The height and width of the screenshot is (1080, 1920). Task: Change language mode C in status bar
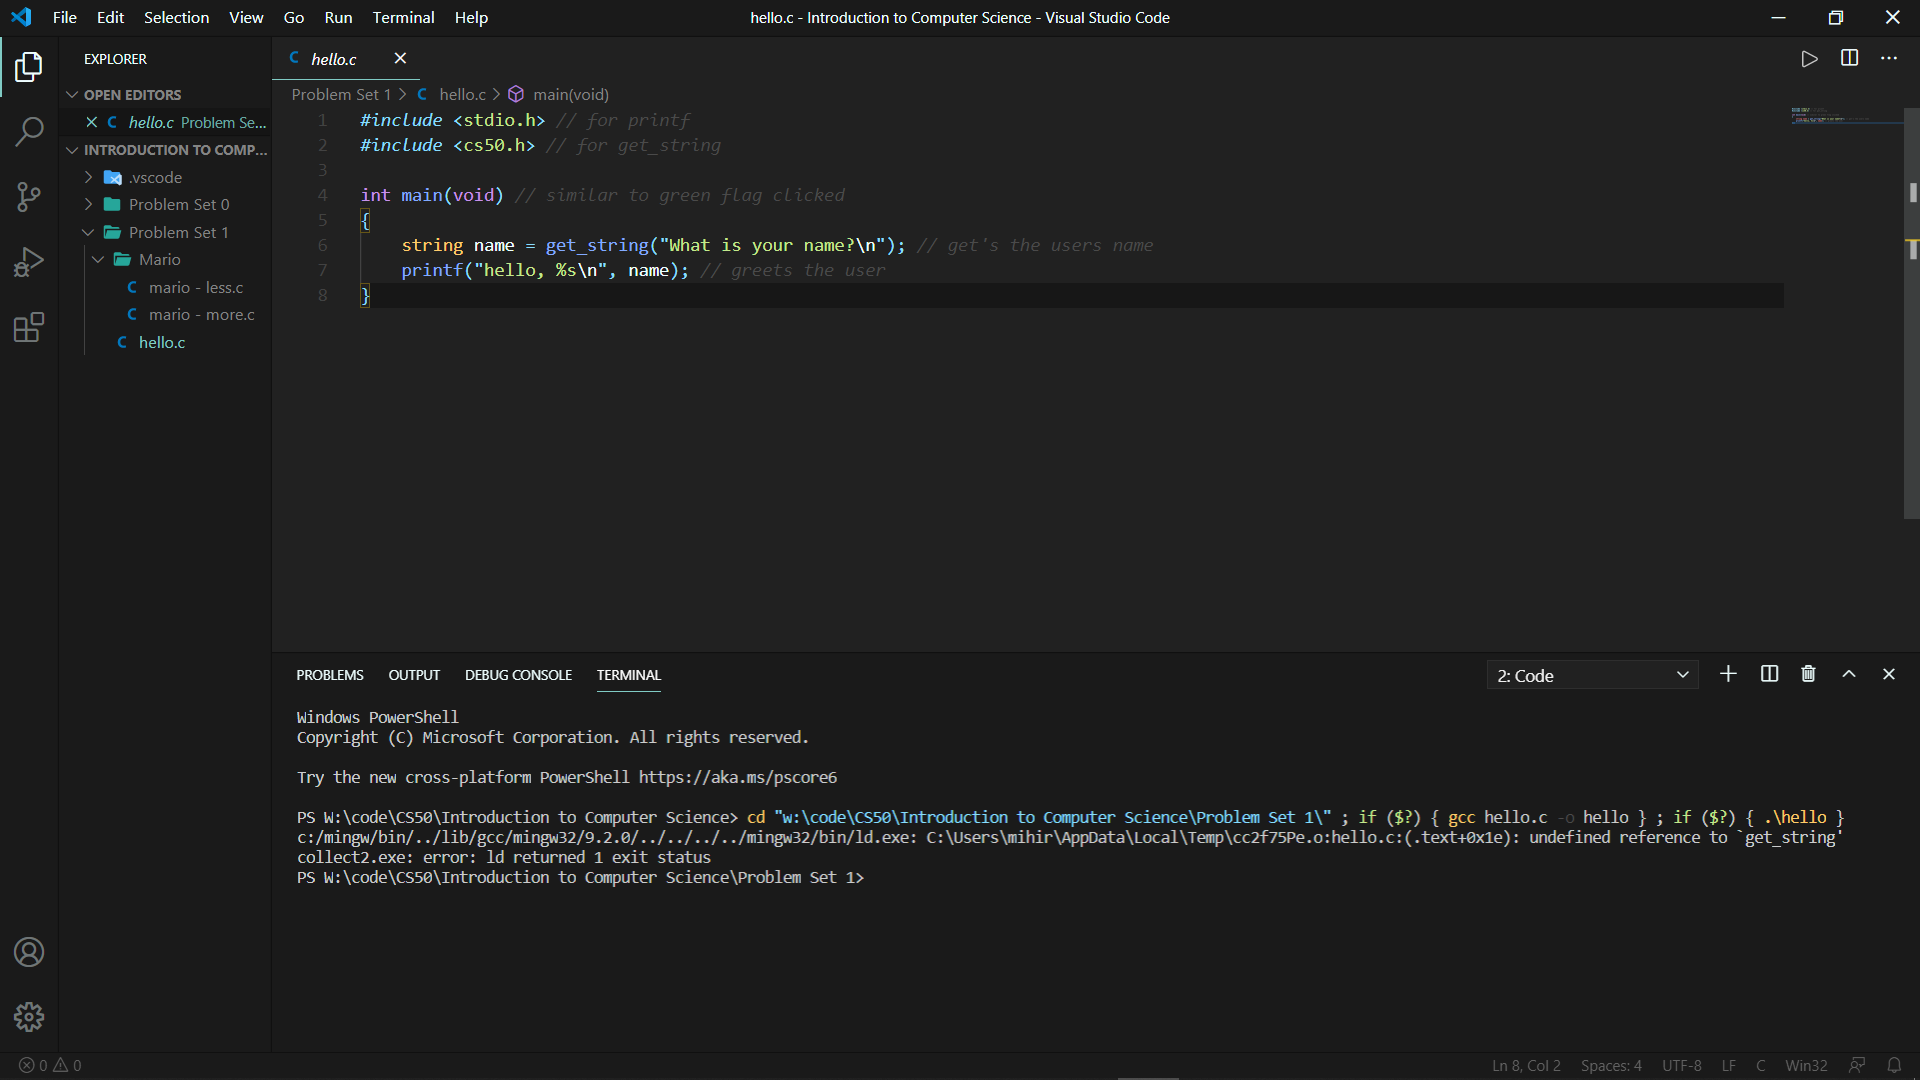click(1761, 1065)
